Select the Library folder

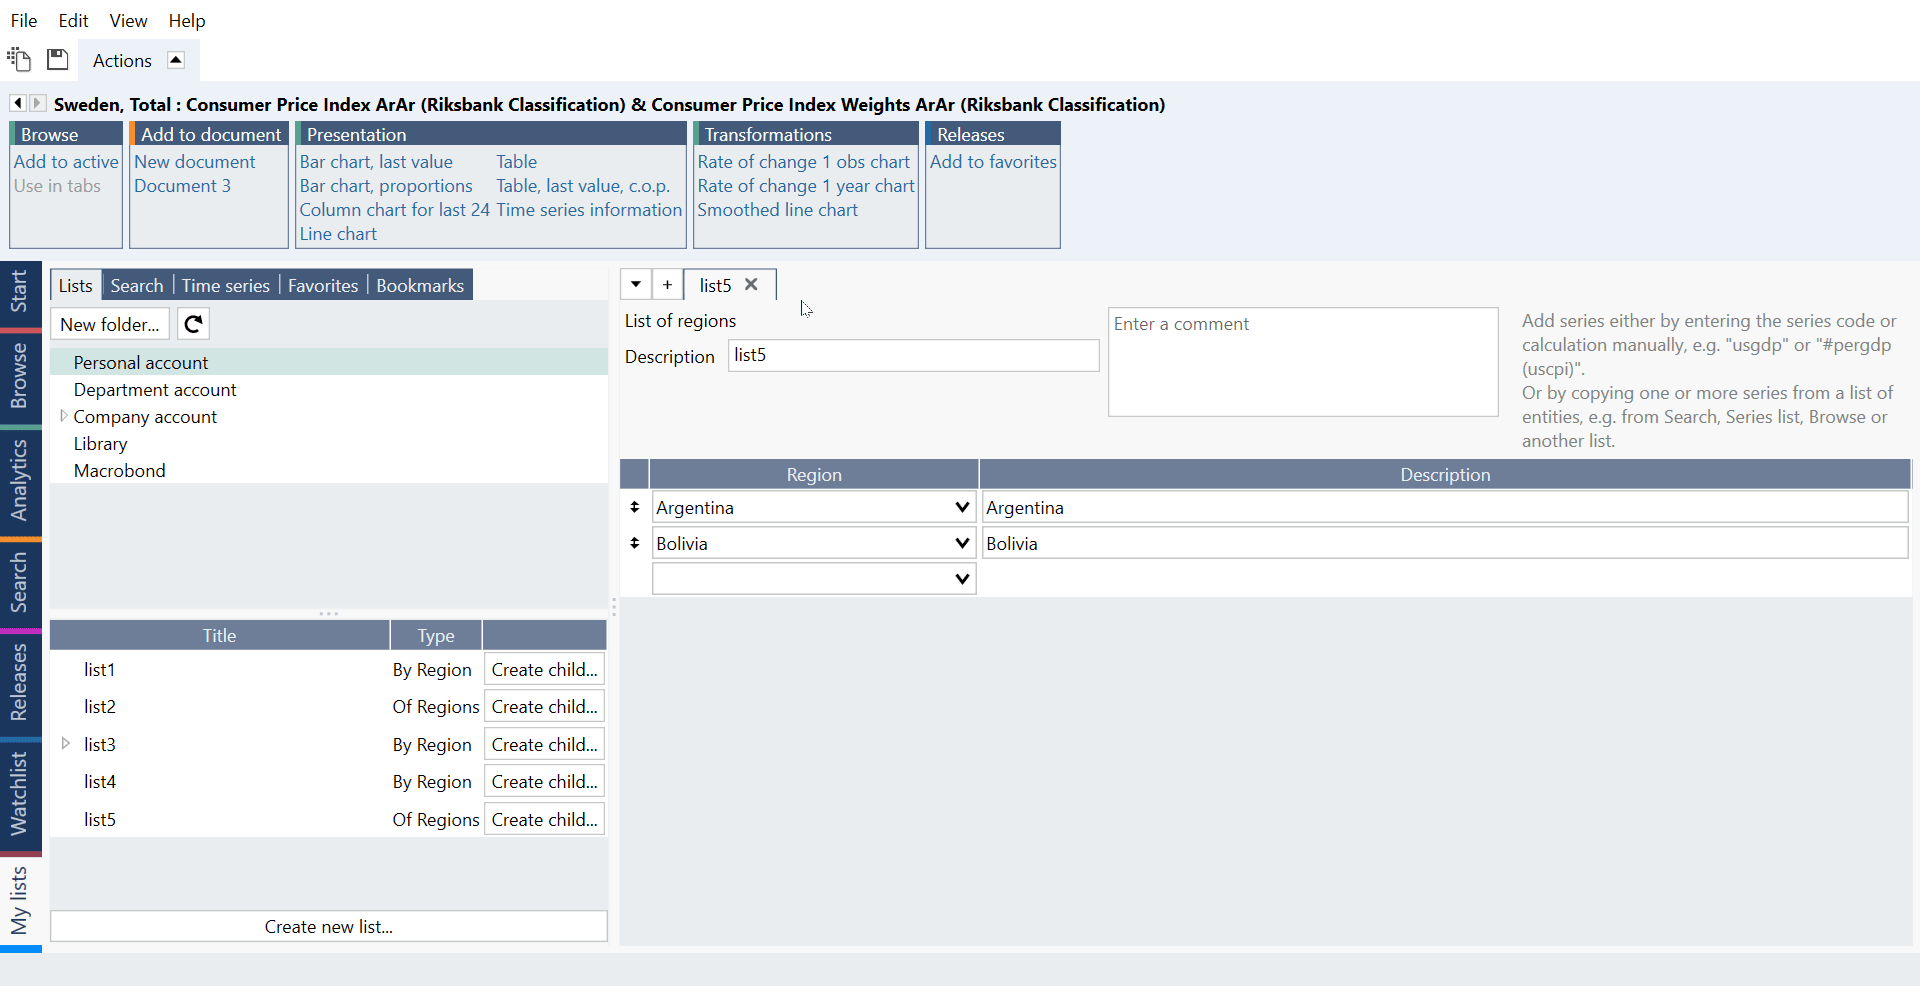point(329,443)
